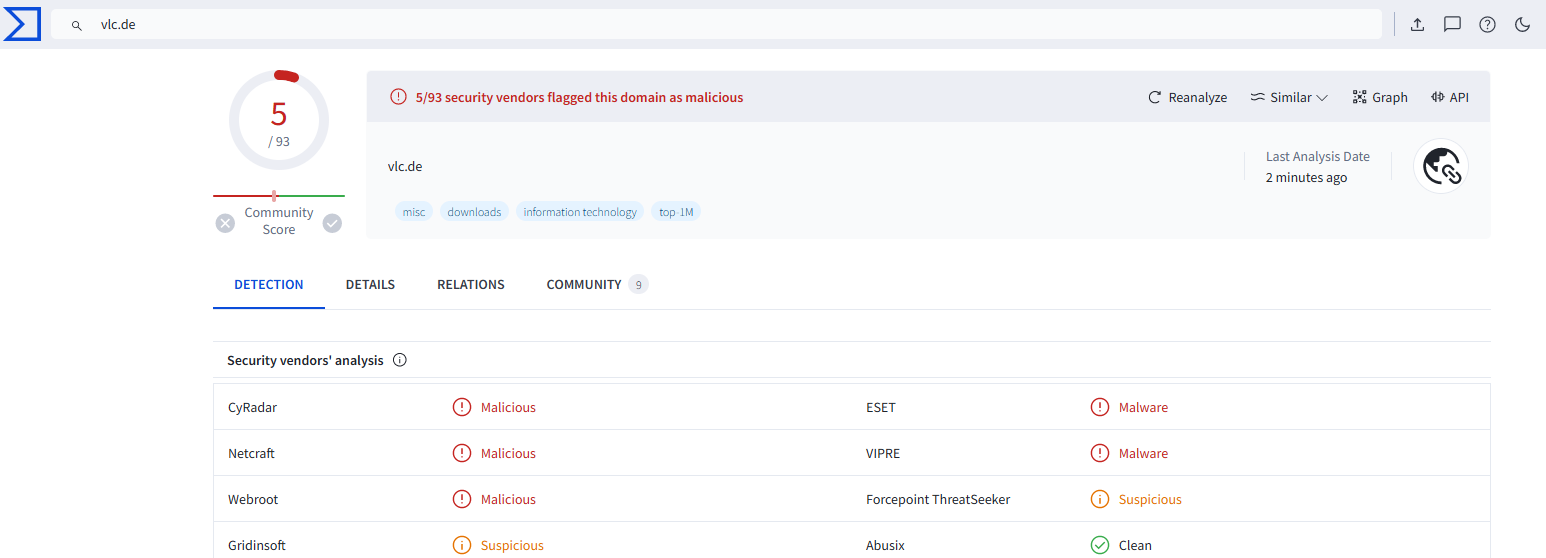Select the misc tag
1546x558 pixels.
pos(414,212)
